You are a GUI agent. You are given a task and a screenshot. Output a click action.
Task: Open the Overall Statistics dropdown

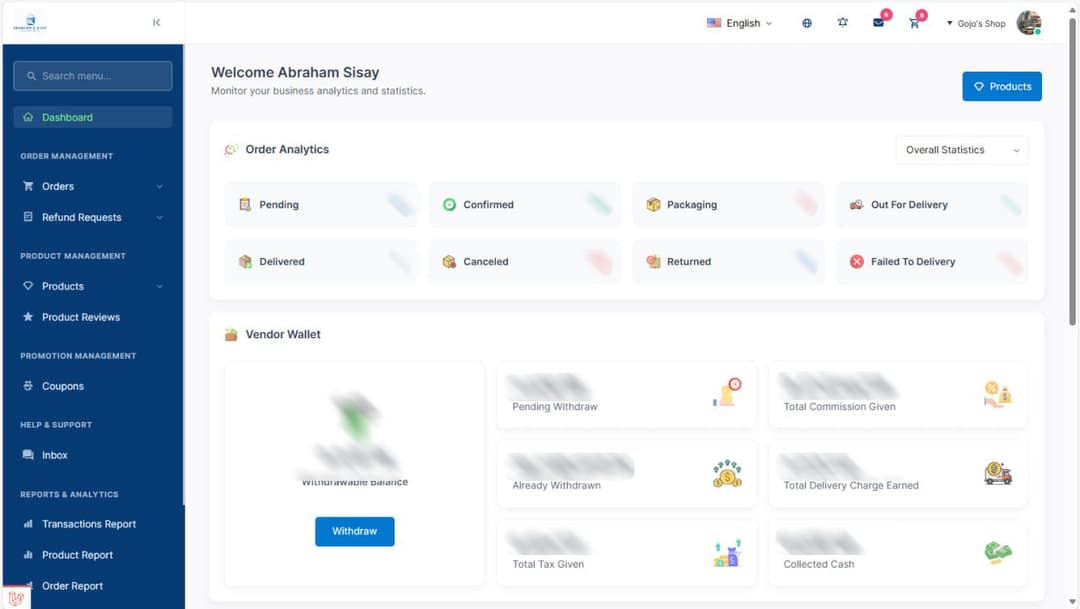coord(962,149)
